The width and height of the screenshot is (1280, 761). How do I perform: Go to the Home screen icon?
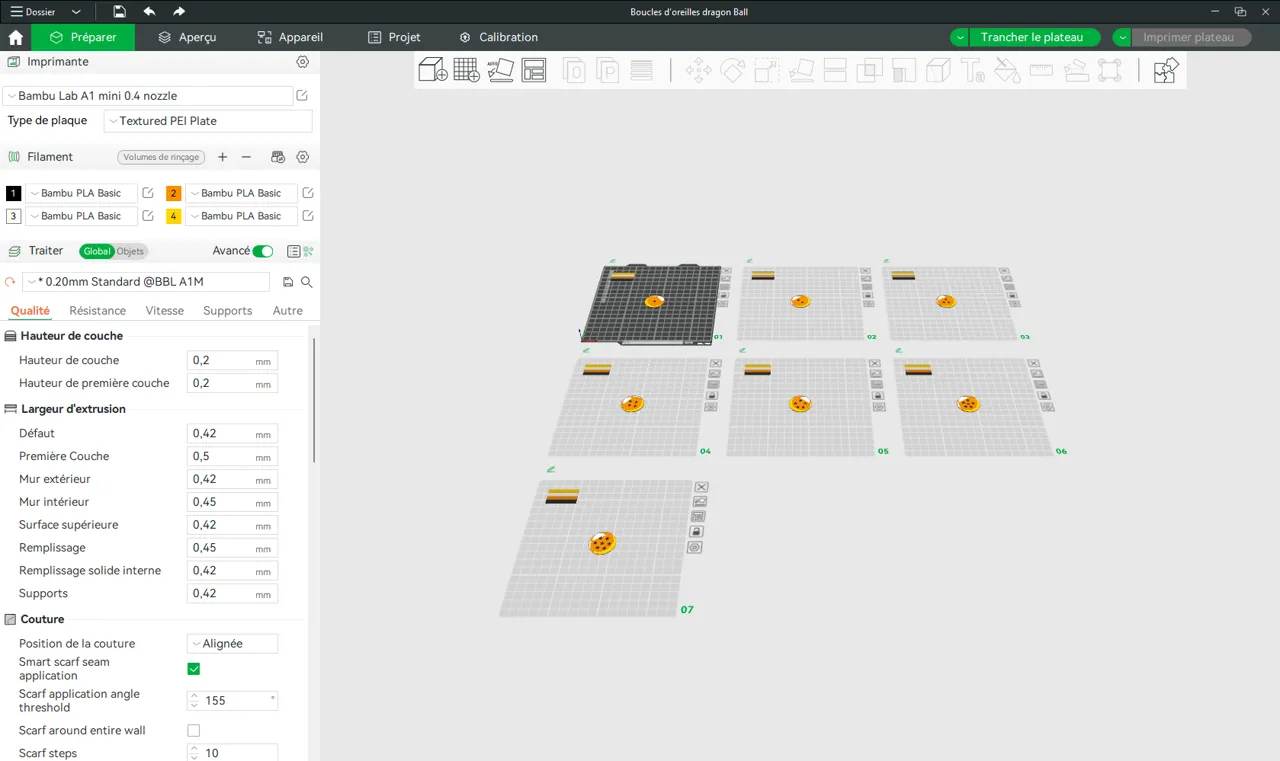[x=16, y=37]
